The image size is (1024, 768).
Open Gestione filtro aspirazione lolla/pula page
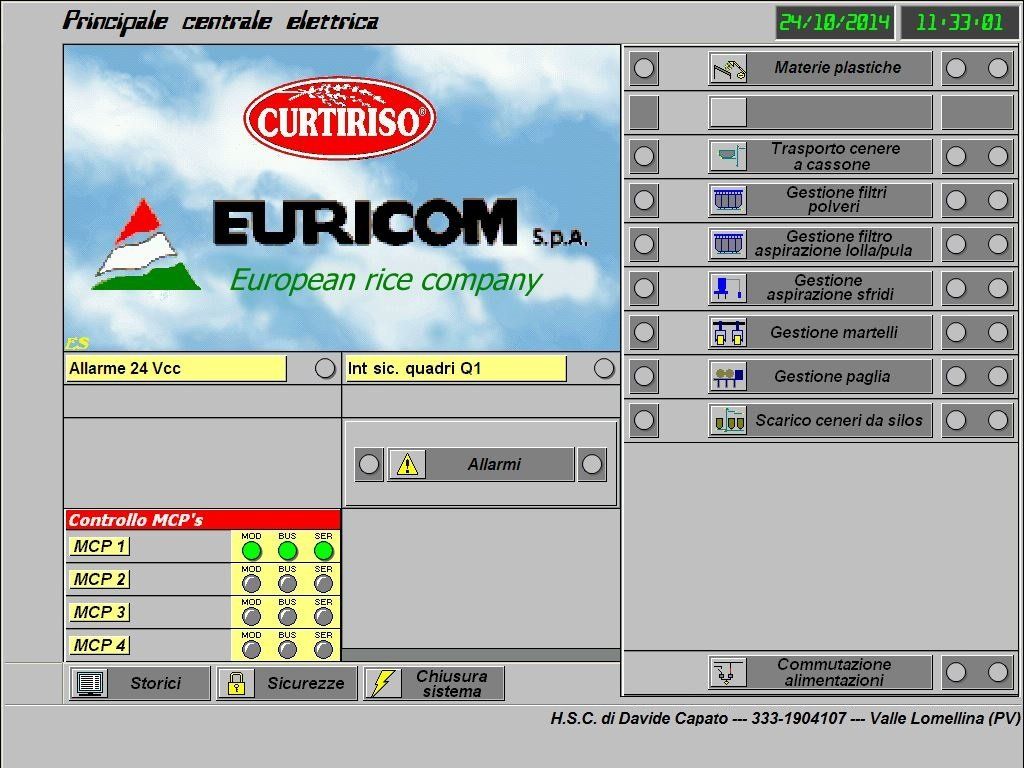tap(820, 244)
